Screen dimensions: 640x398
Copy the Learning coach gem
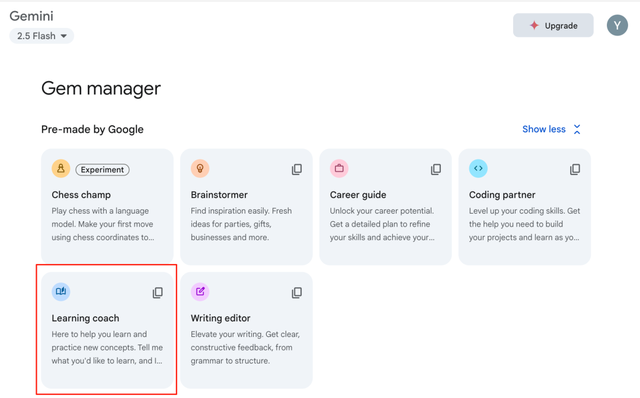pyautogui.click(x=158, y=292)
